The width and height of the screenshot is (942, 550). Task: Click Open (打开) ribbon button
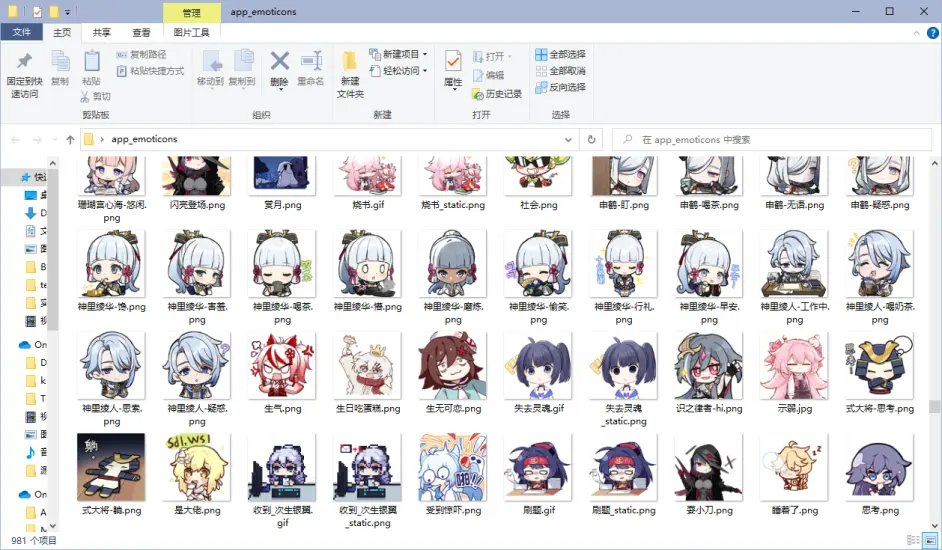[493, 57]
